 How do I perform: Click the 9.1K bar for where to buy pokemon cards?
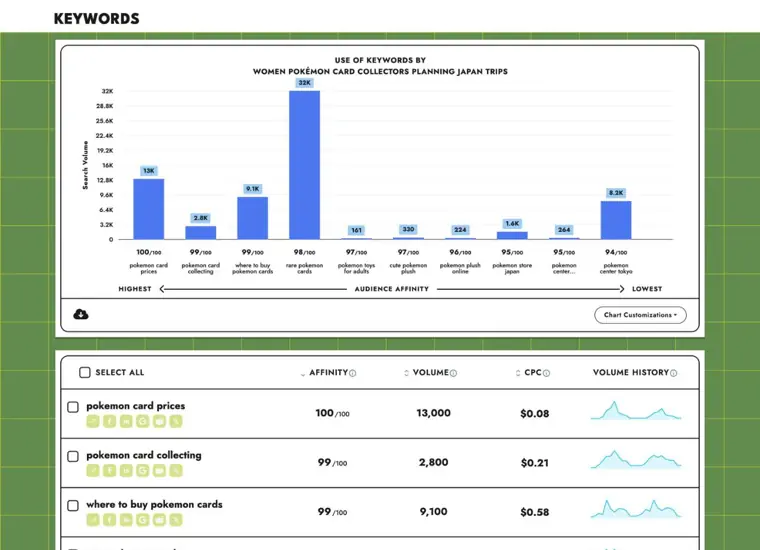[253, 218]
